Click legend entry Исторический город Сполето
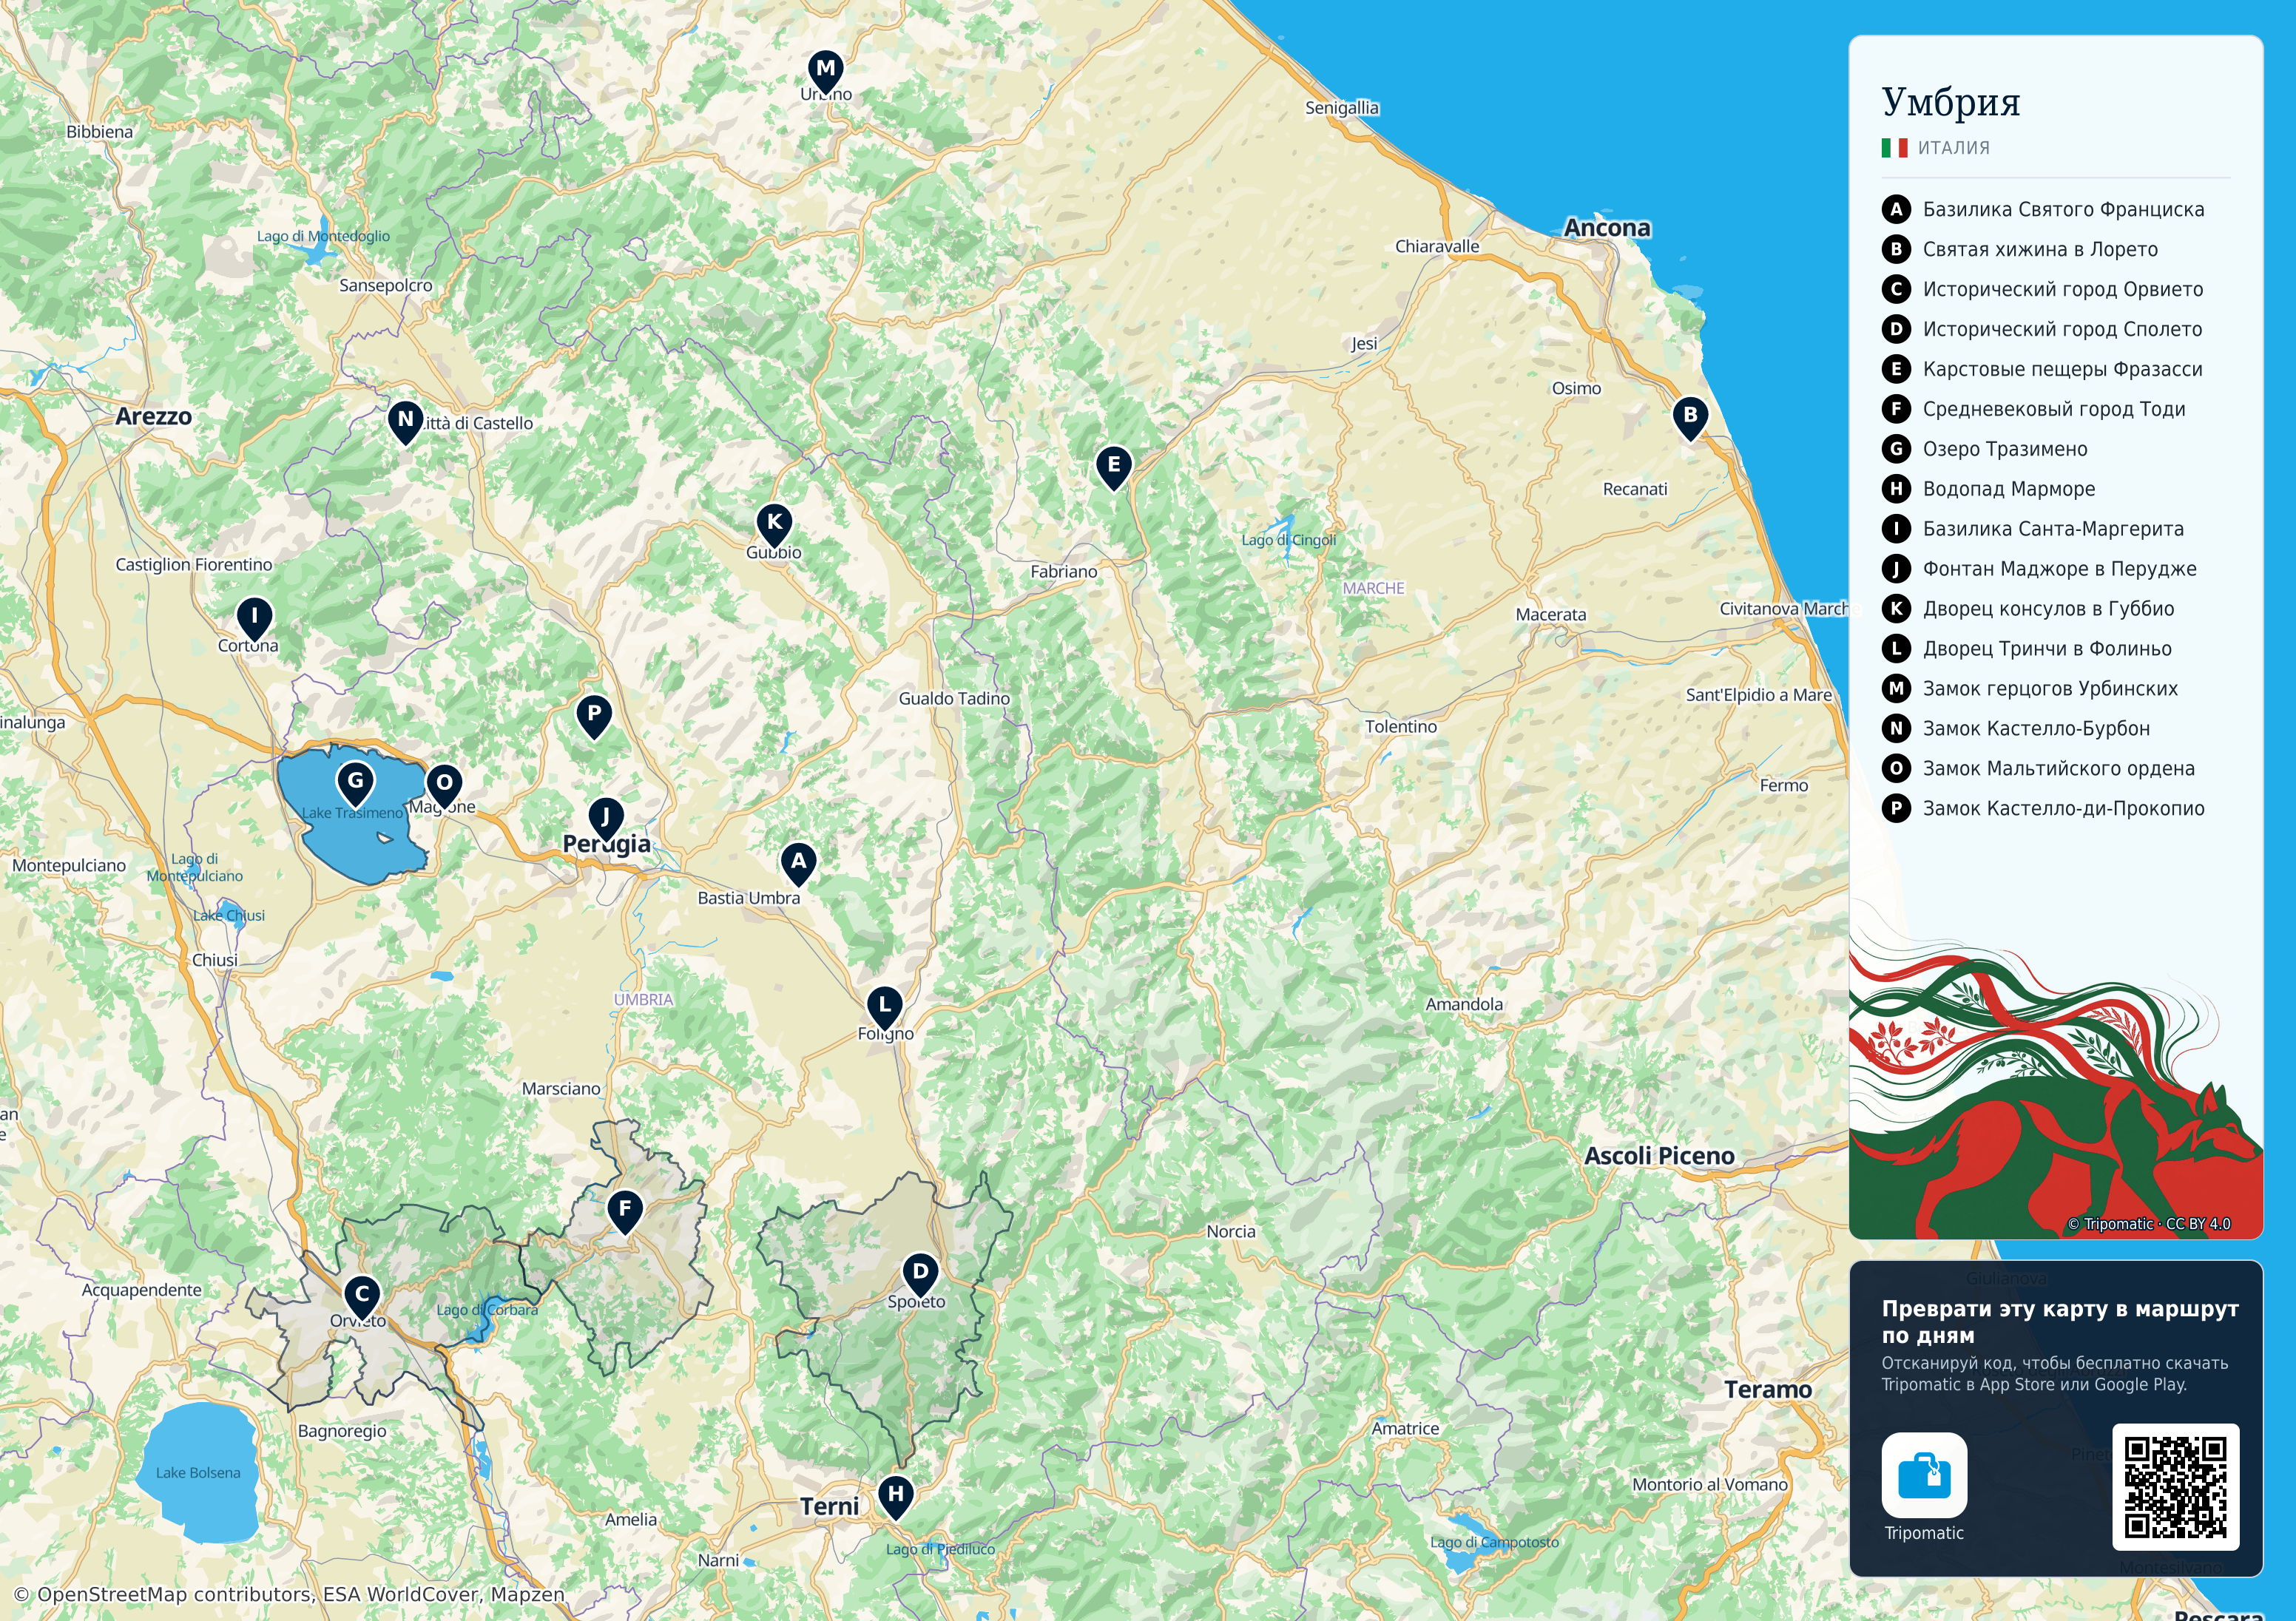Viewport: 2296px width, 1621px height. [x=2042, y=329]
